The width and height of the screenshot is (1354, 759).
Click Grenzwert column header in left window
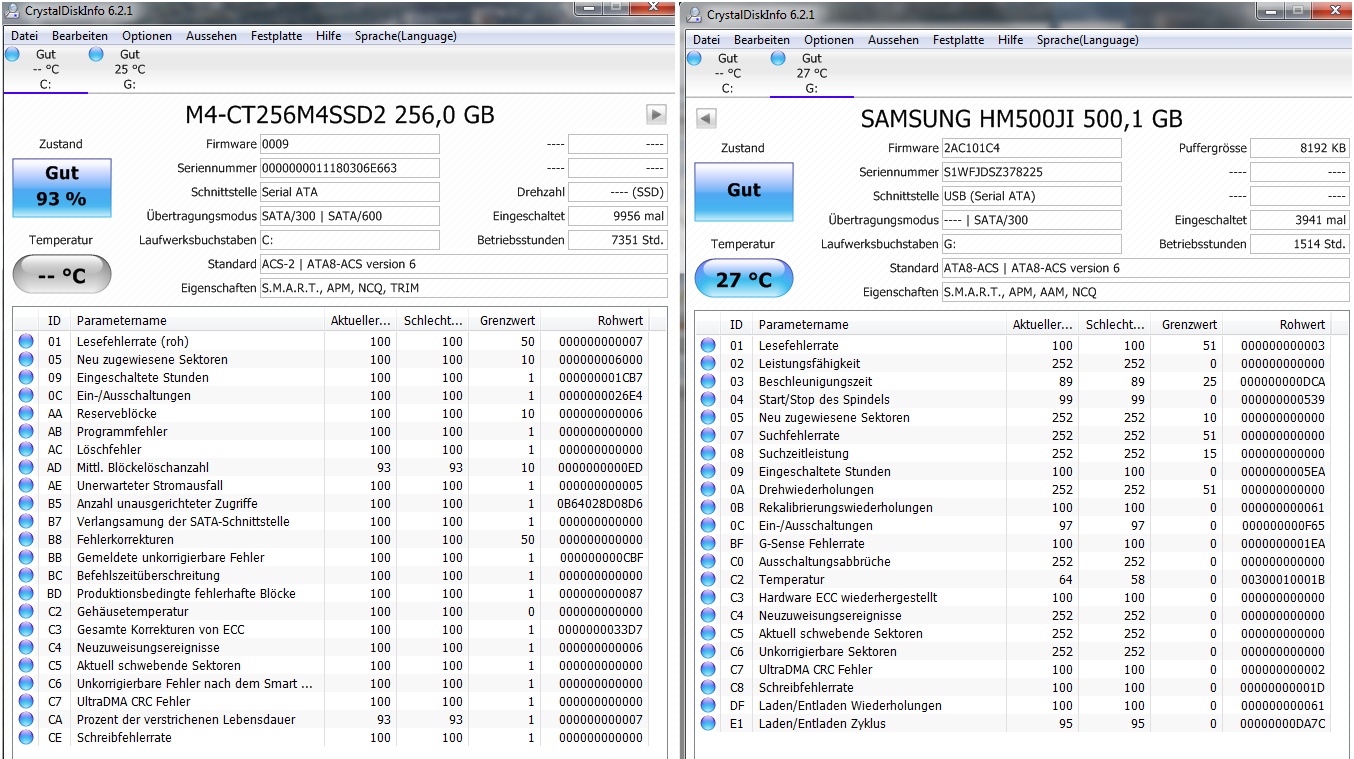pyautogui.click(x=505, y=321)
